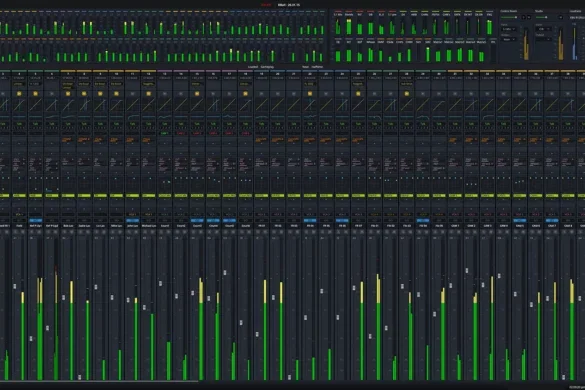585x390 pixels.
Task: Toggle the blue button on track 24
Action: 342,221
